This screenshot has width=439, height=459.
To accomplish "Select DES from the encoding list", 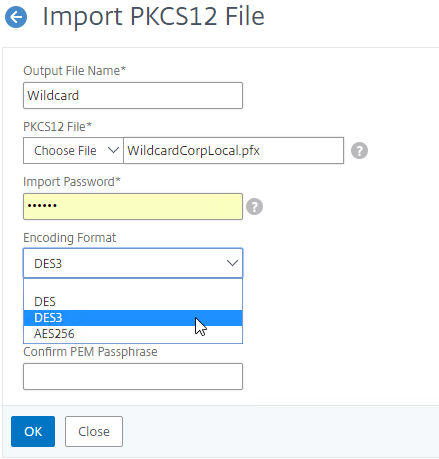I will click(x=133, y=302).
